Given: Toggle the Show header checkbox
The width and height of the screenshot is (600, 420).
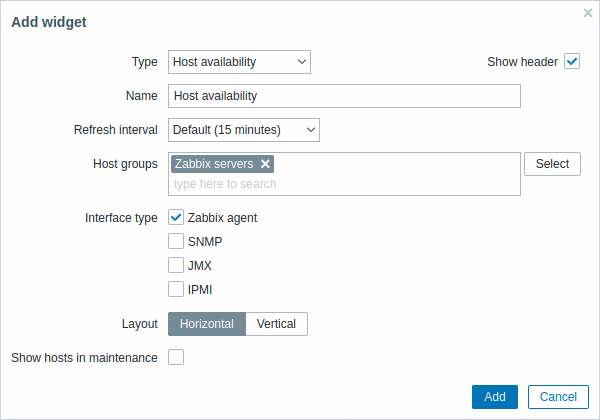Looking at the screenshot, I should (572, 62).
